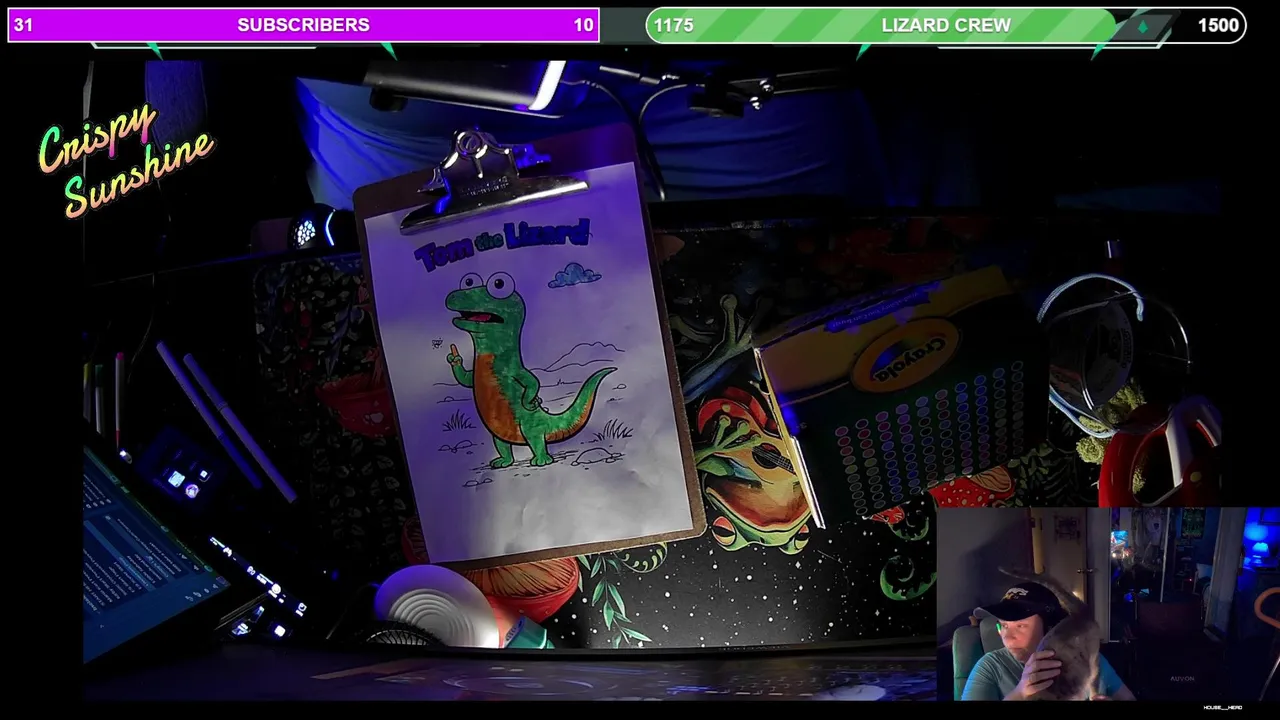
Task: Click the Tom the Lizard title on the drawing
Action: pyautogui.click(x=502, y=245)
